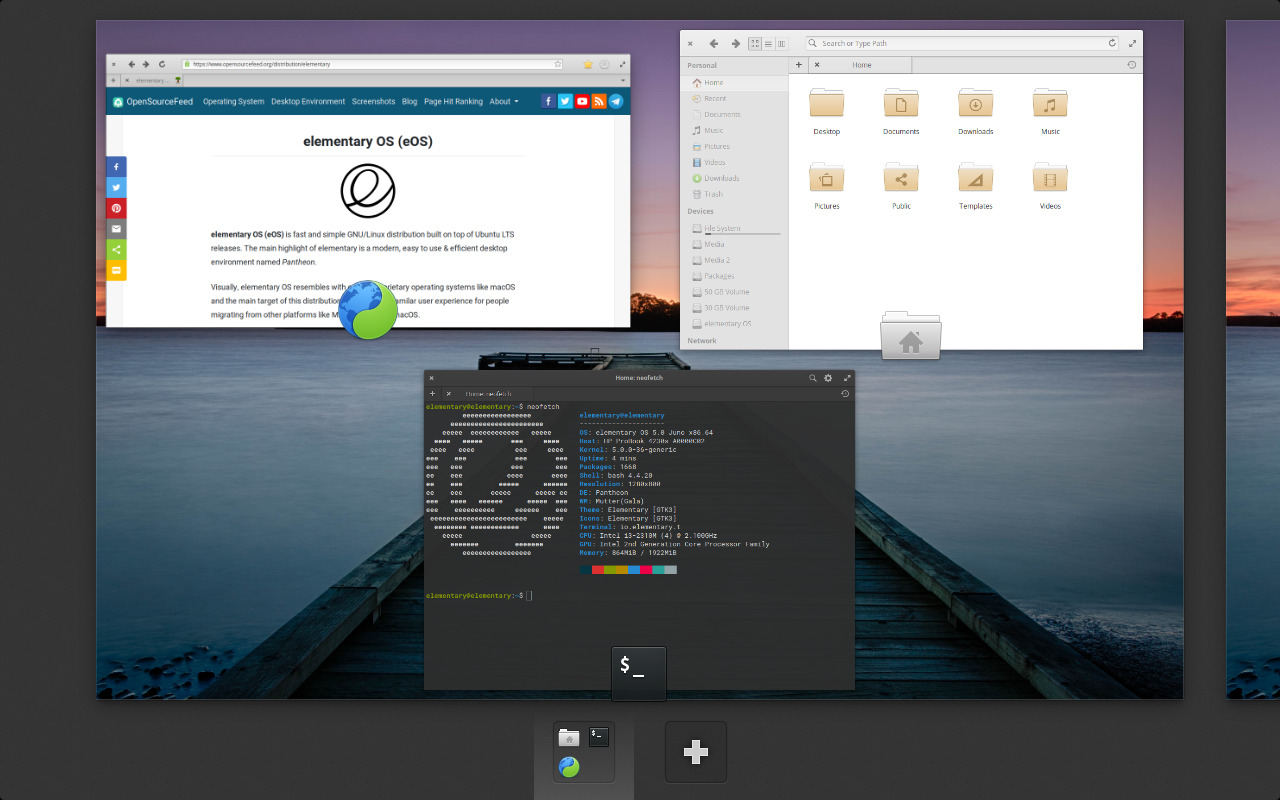Open the About dropdown on OpenSourceFeed navbar

[503, 101]
